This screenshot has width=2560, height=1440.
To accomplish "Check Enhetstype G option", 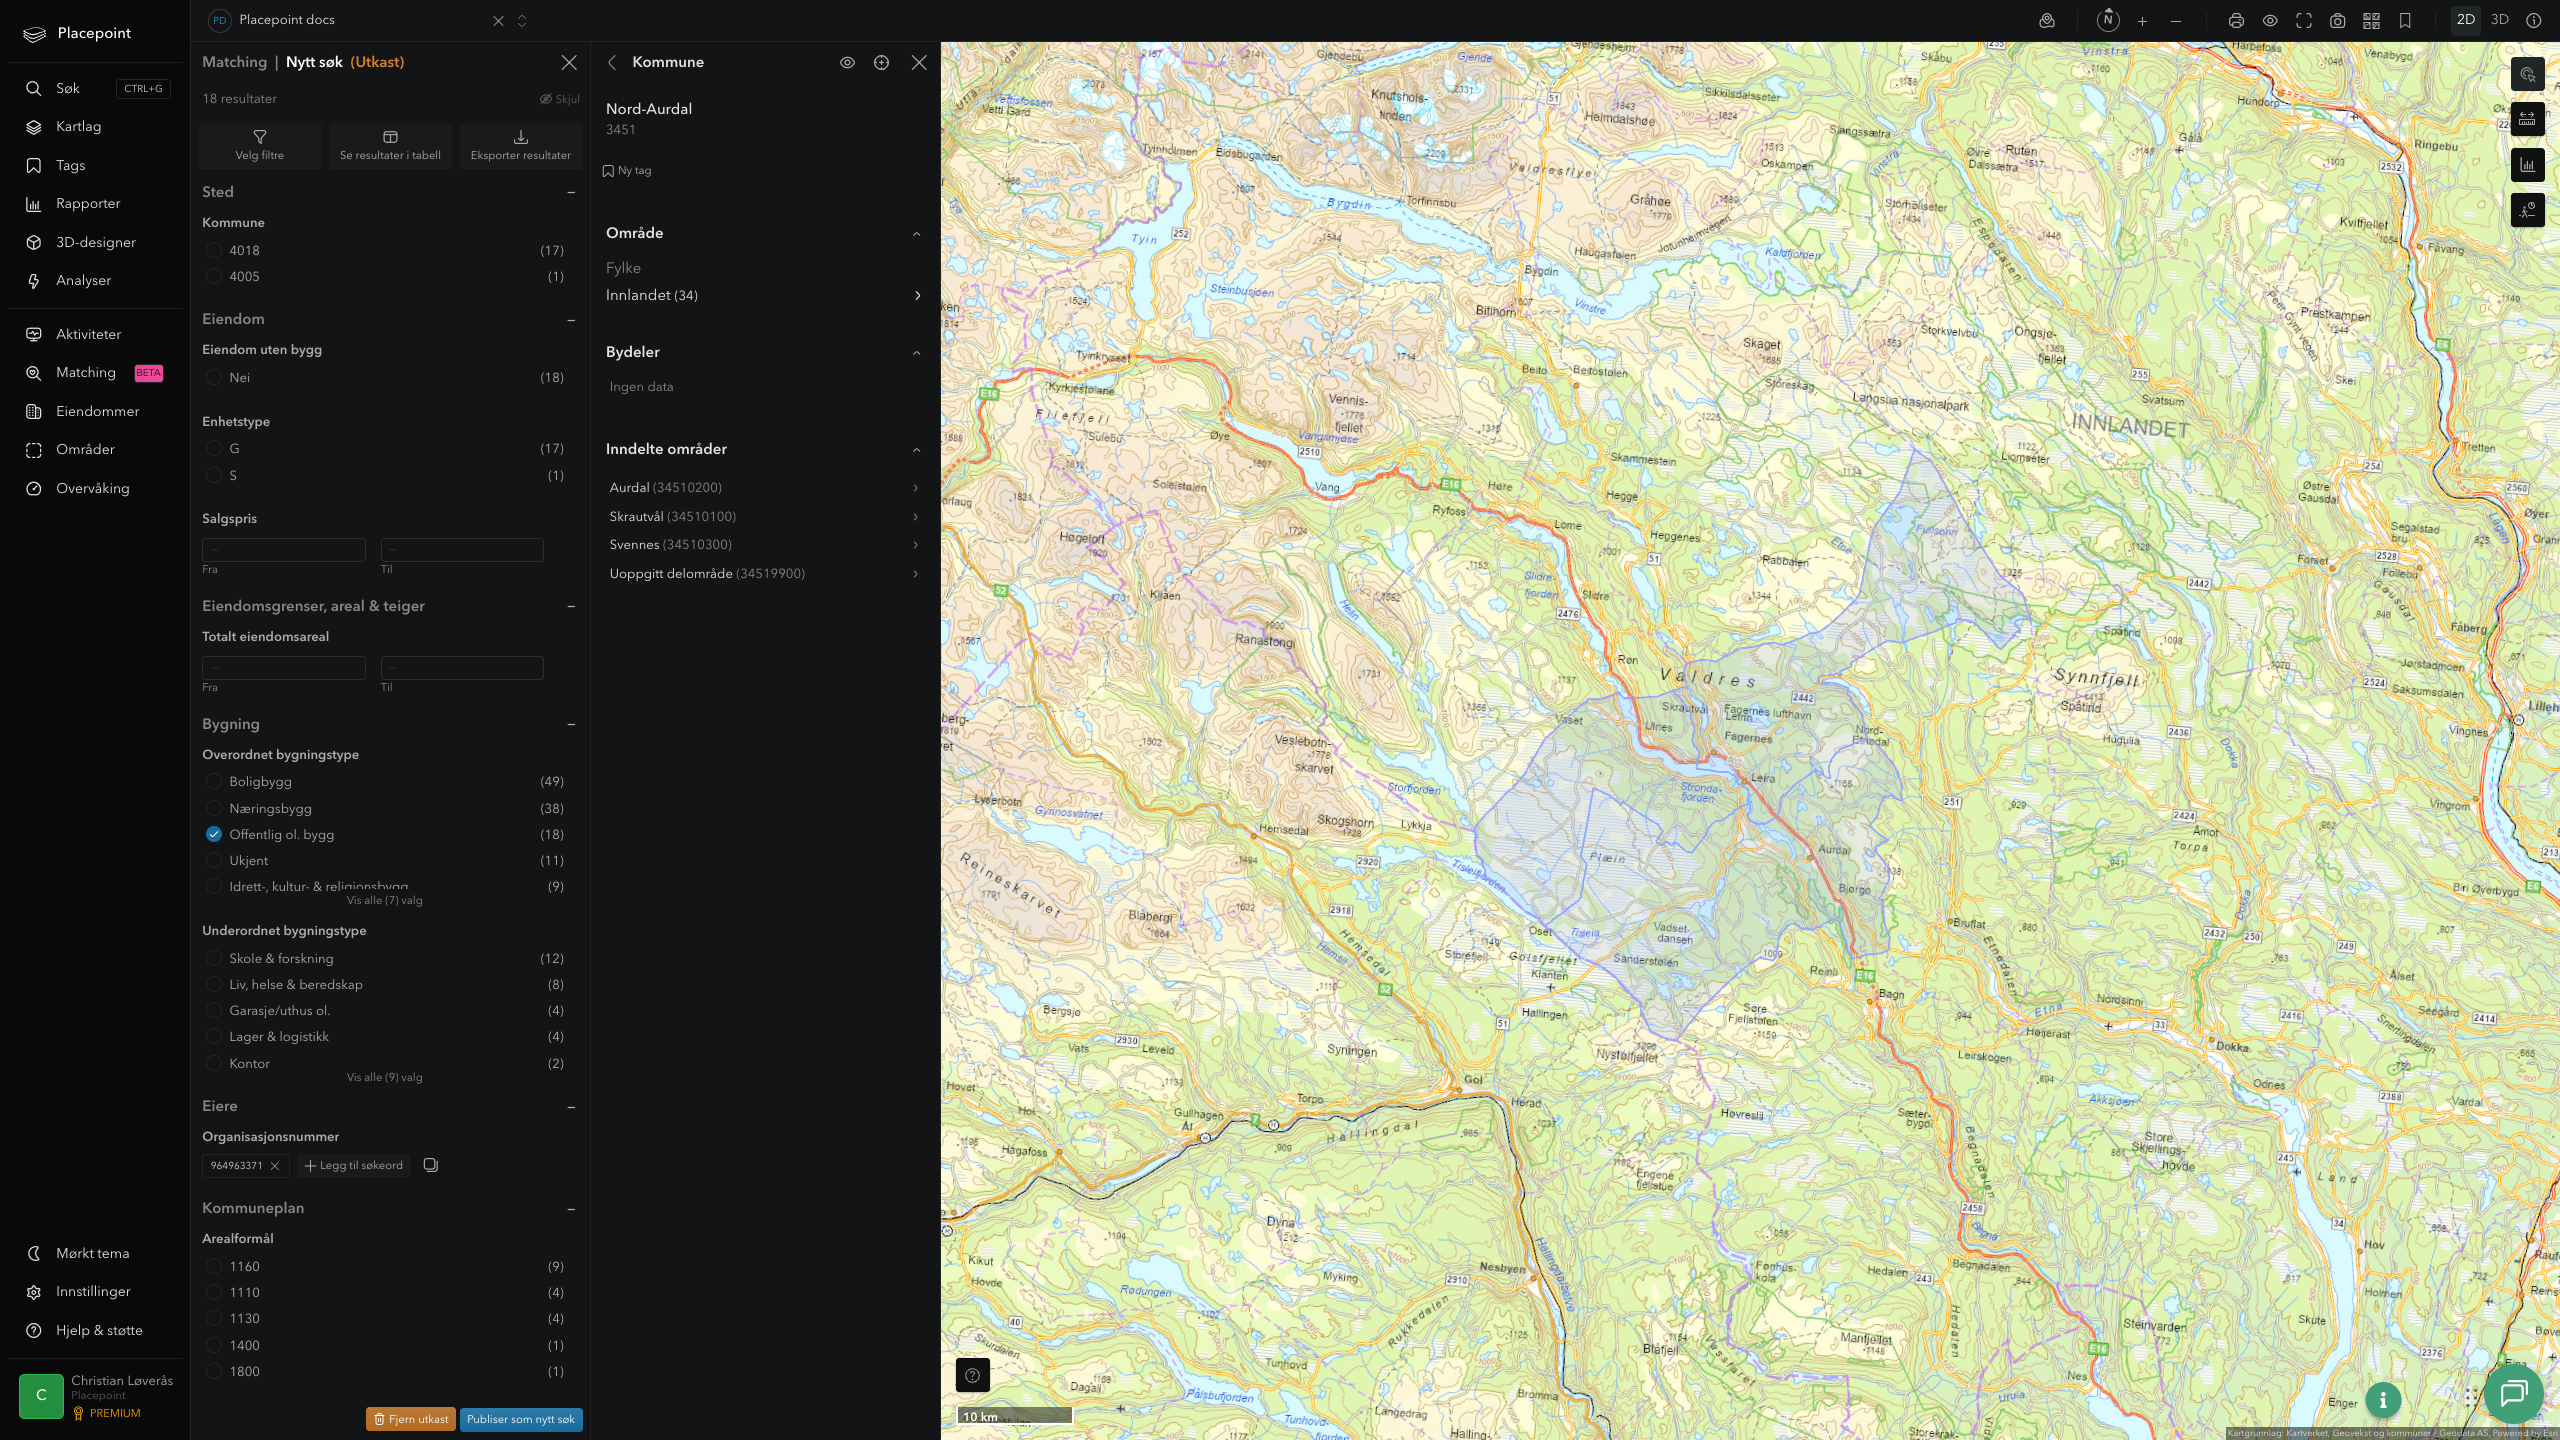I will click(213, 448).
